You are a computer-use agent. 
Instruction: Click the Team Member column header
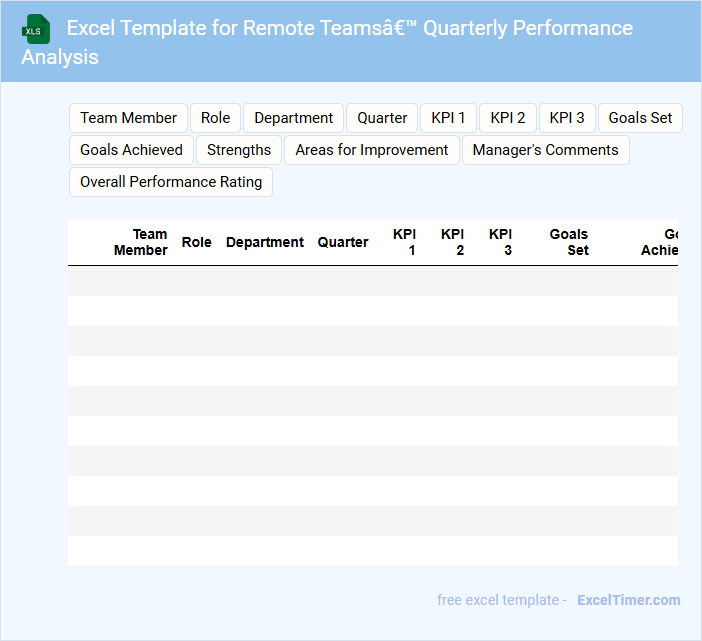click(x=141, y=242)
